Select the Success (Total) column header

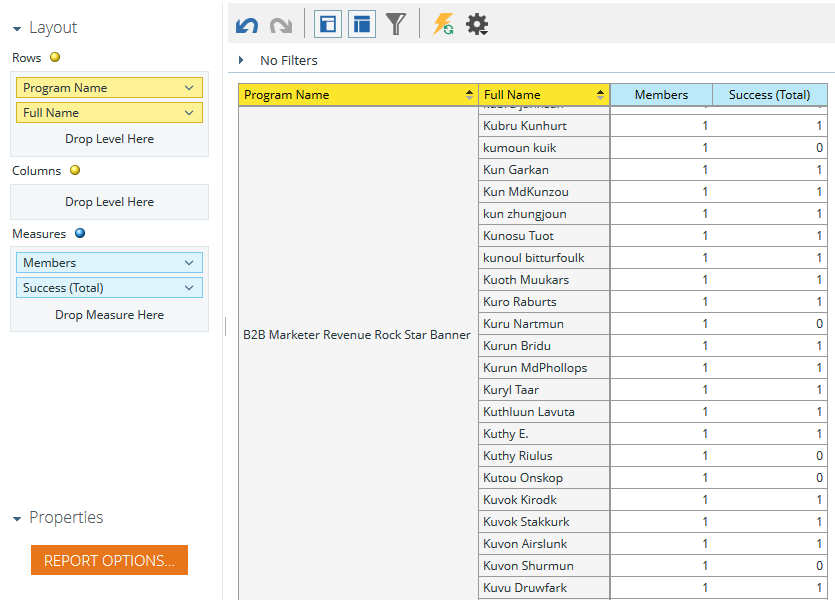[x=769, y=95]
